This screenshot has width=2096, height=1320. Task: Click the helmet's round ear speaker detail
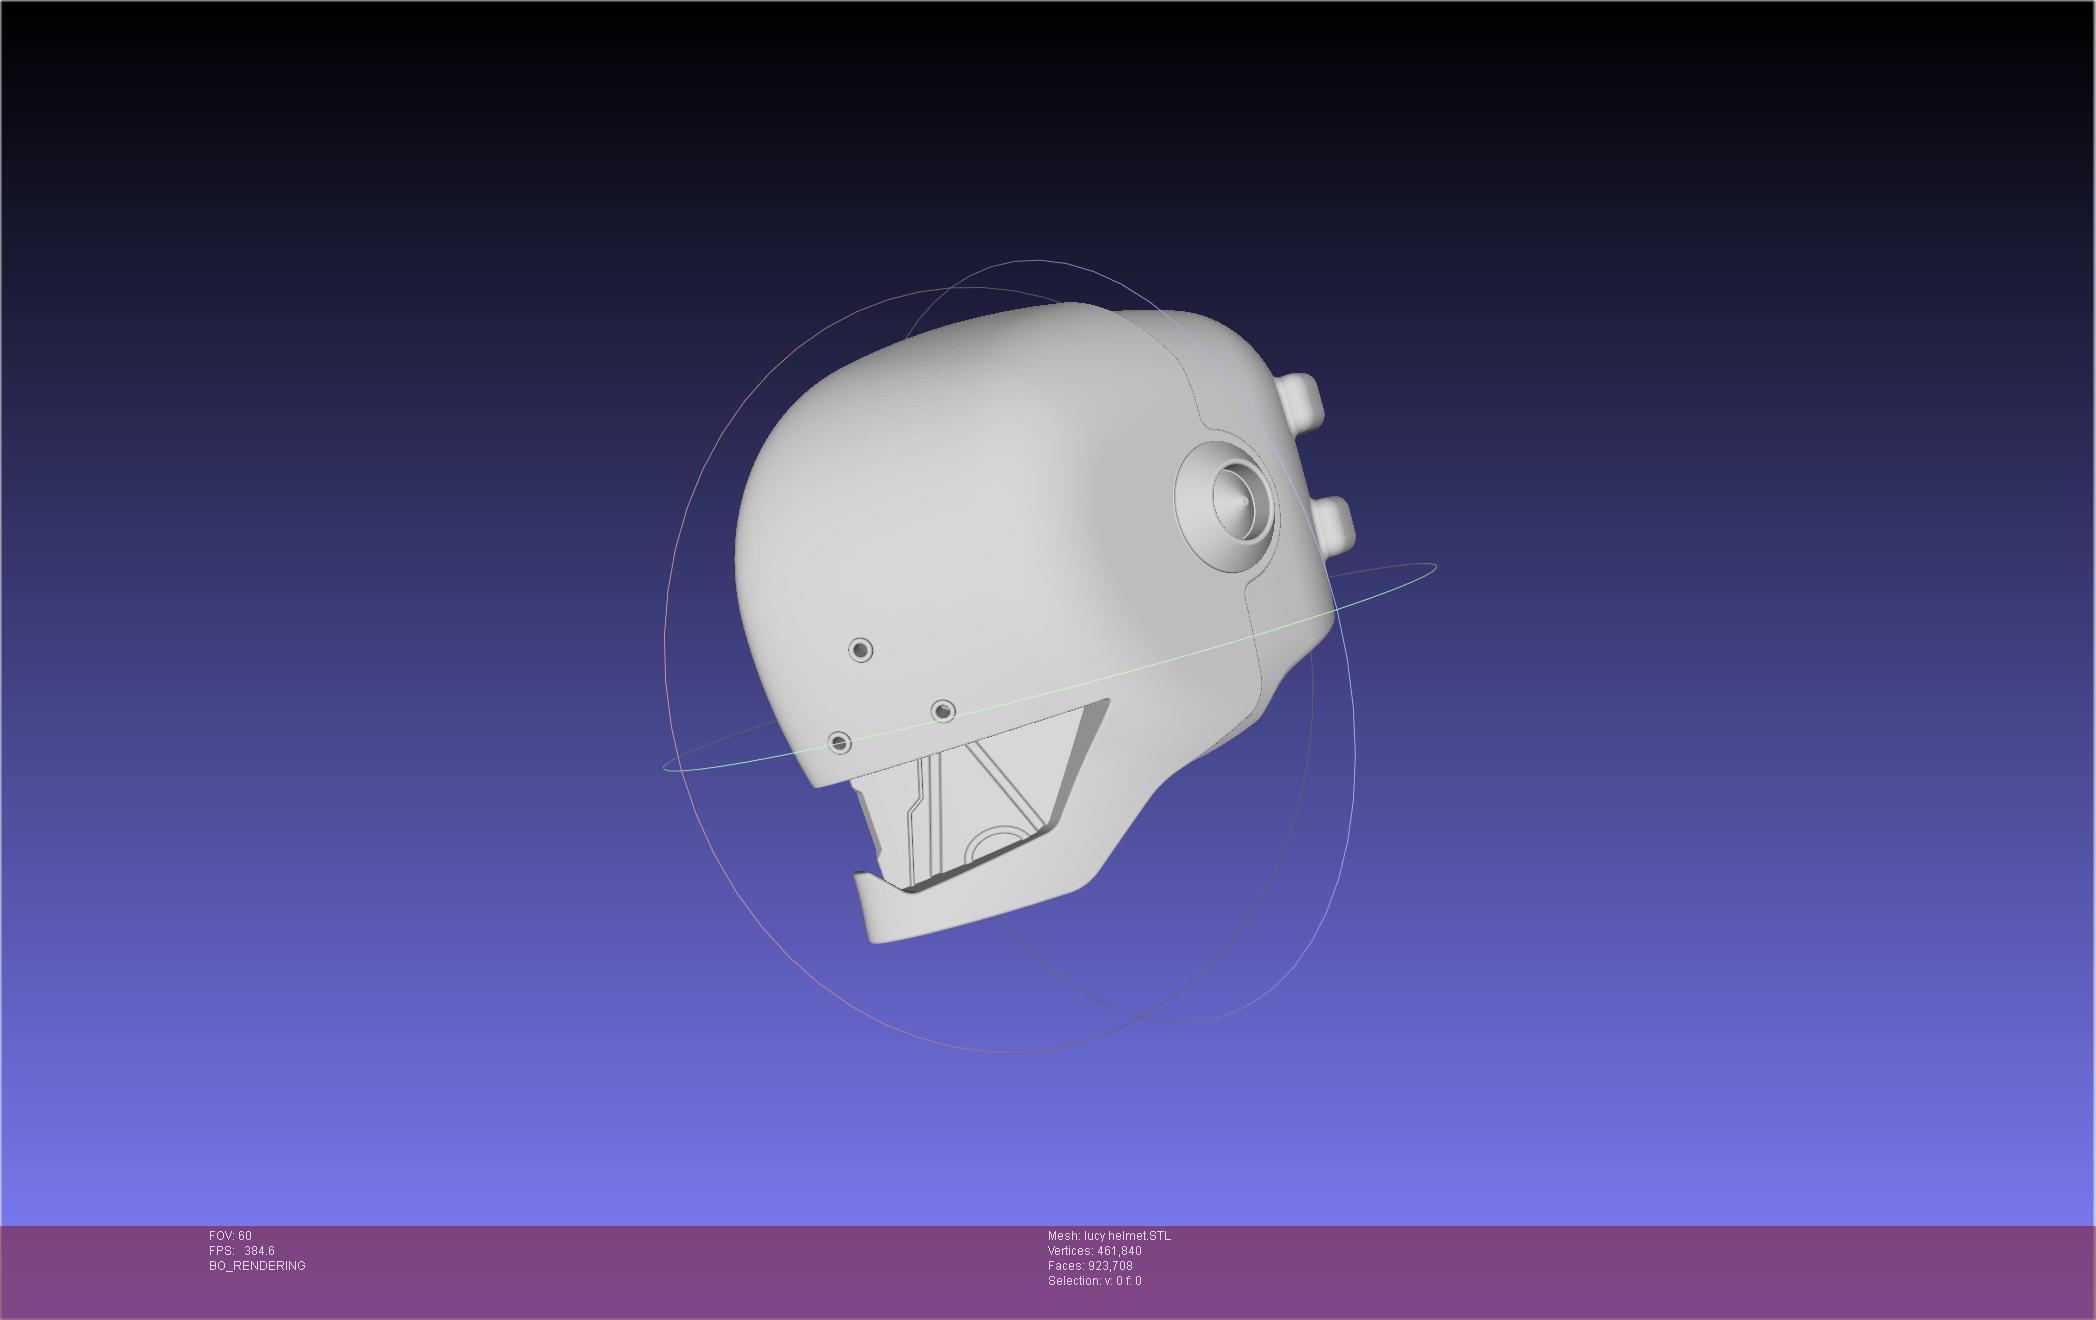pos(1228,507)
